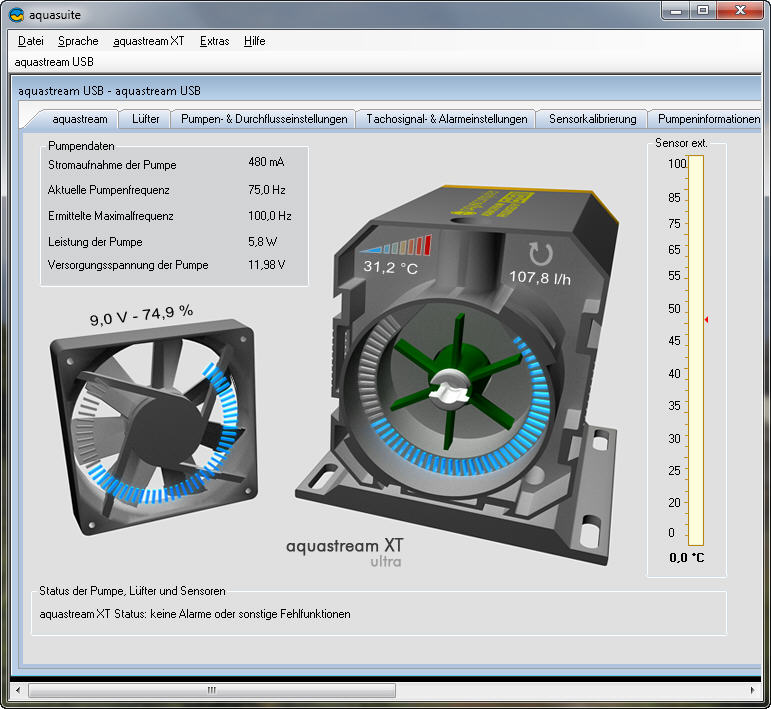Image resolution: width=771 pixels, height=709 pixels.
Task: Open the Extras menu
Action: [x=214, y=41]
